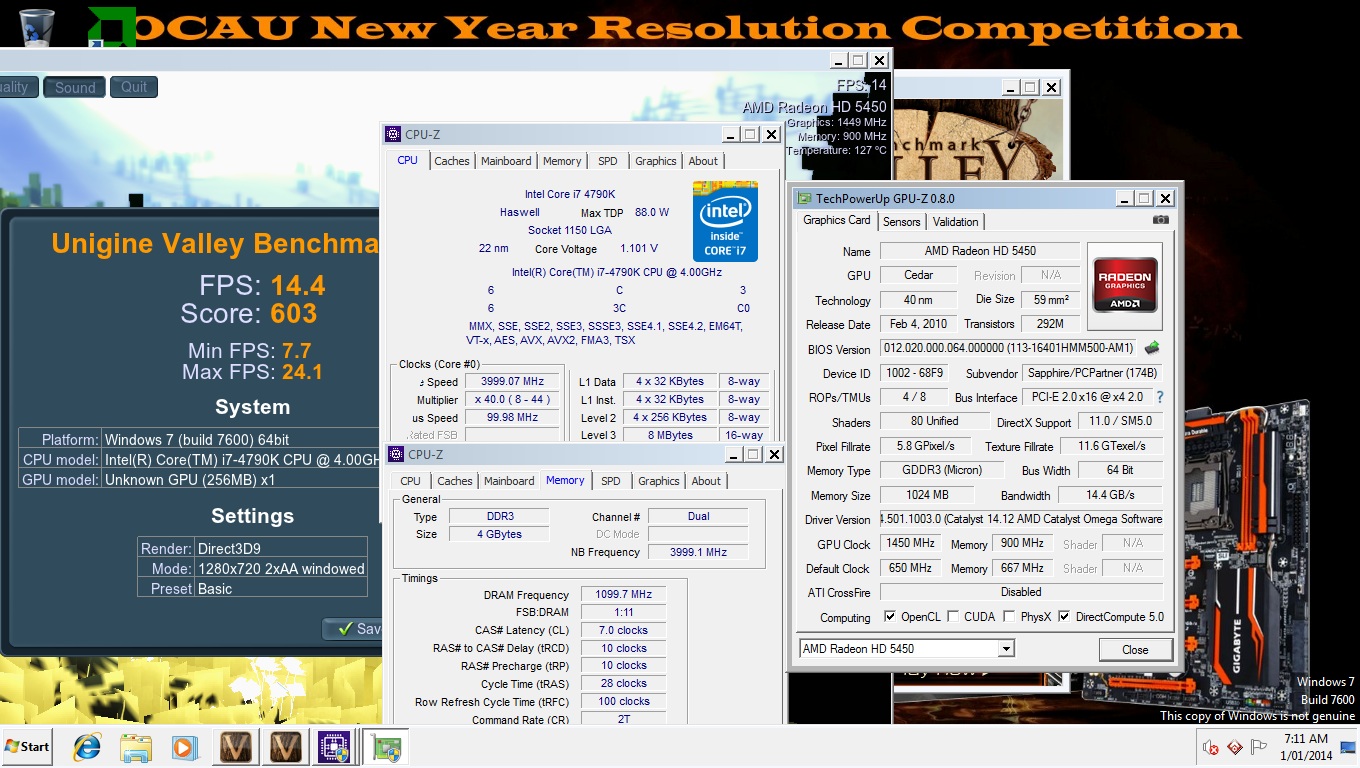Open the Mainboard tab in upper CPU-Z window

pyautogui.click(x=506, y=161)
